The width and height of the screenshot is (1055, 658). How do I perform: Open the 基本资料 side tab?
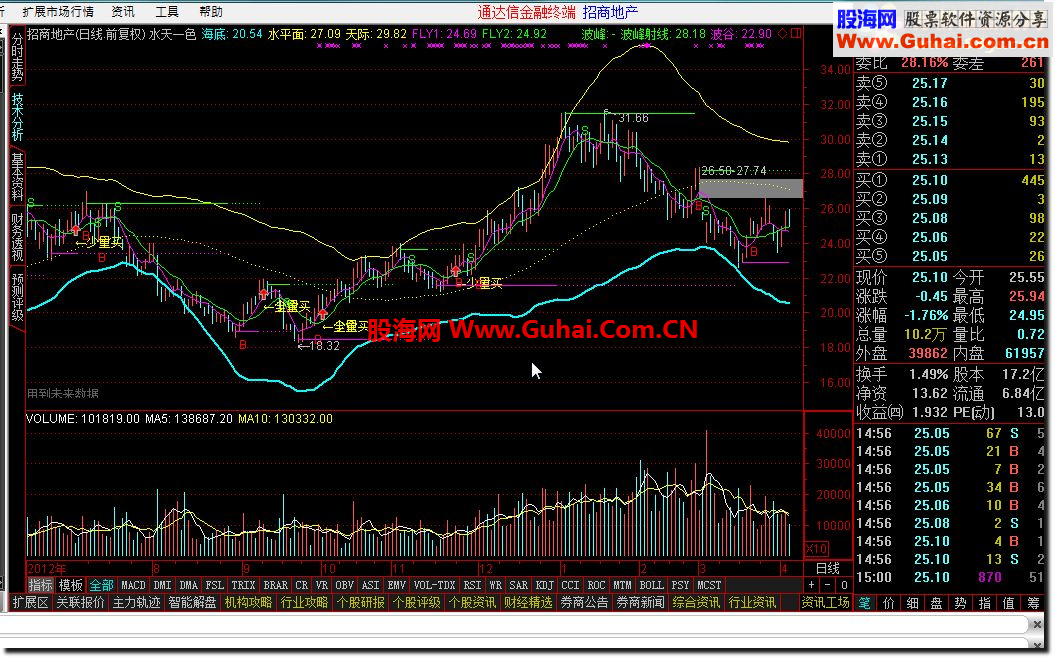[x=17, y=178]
